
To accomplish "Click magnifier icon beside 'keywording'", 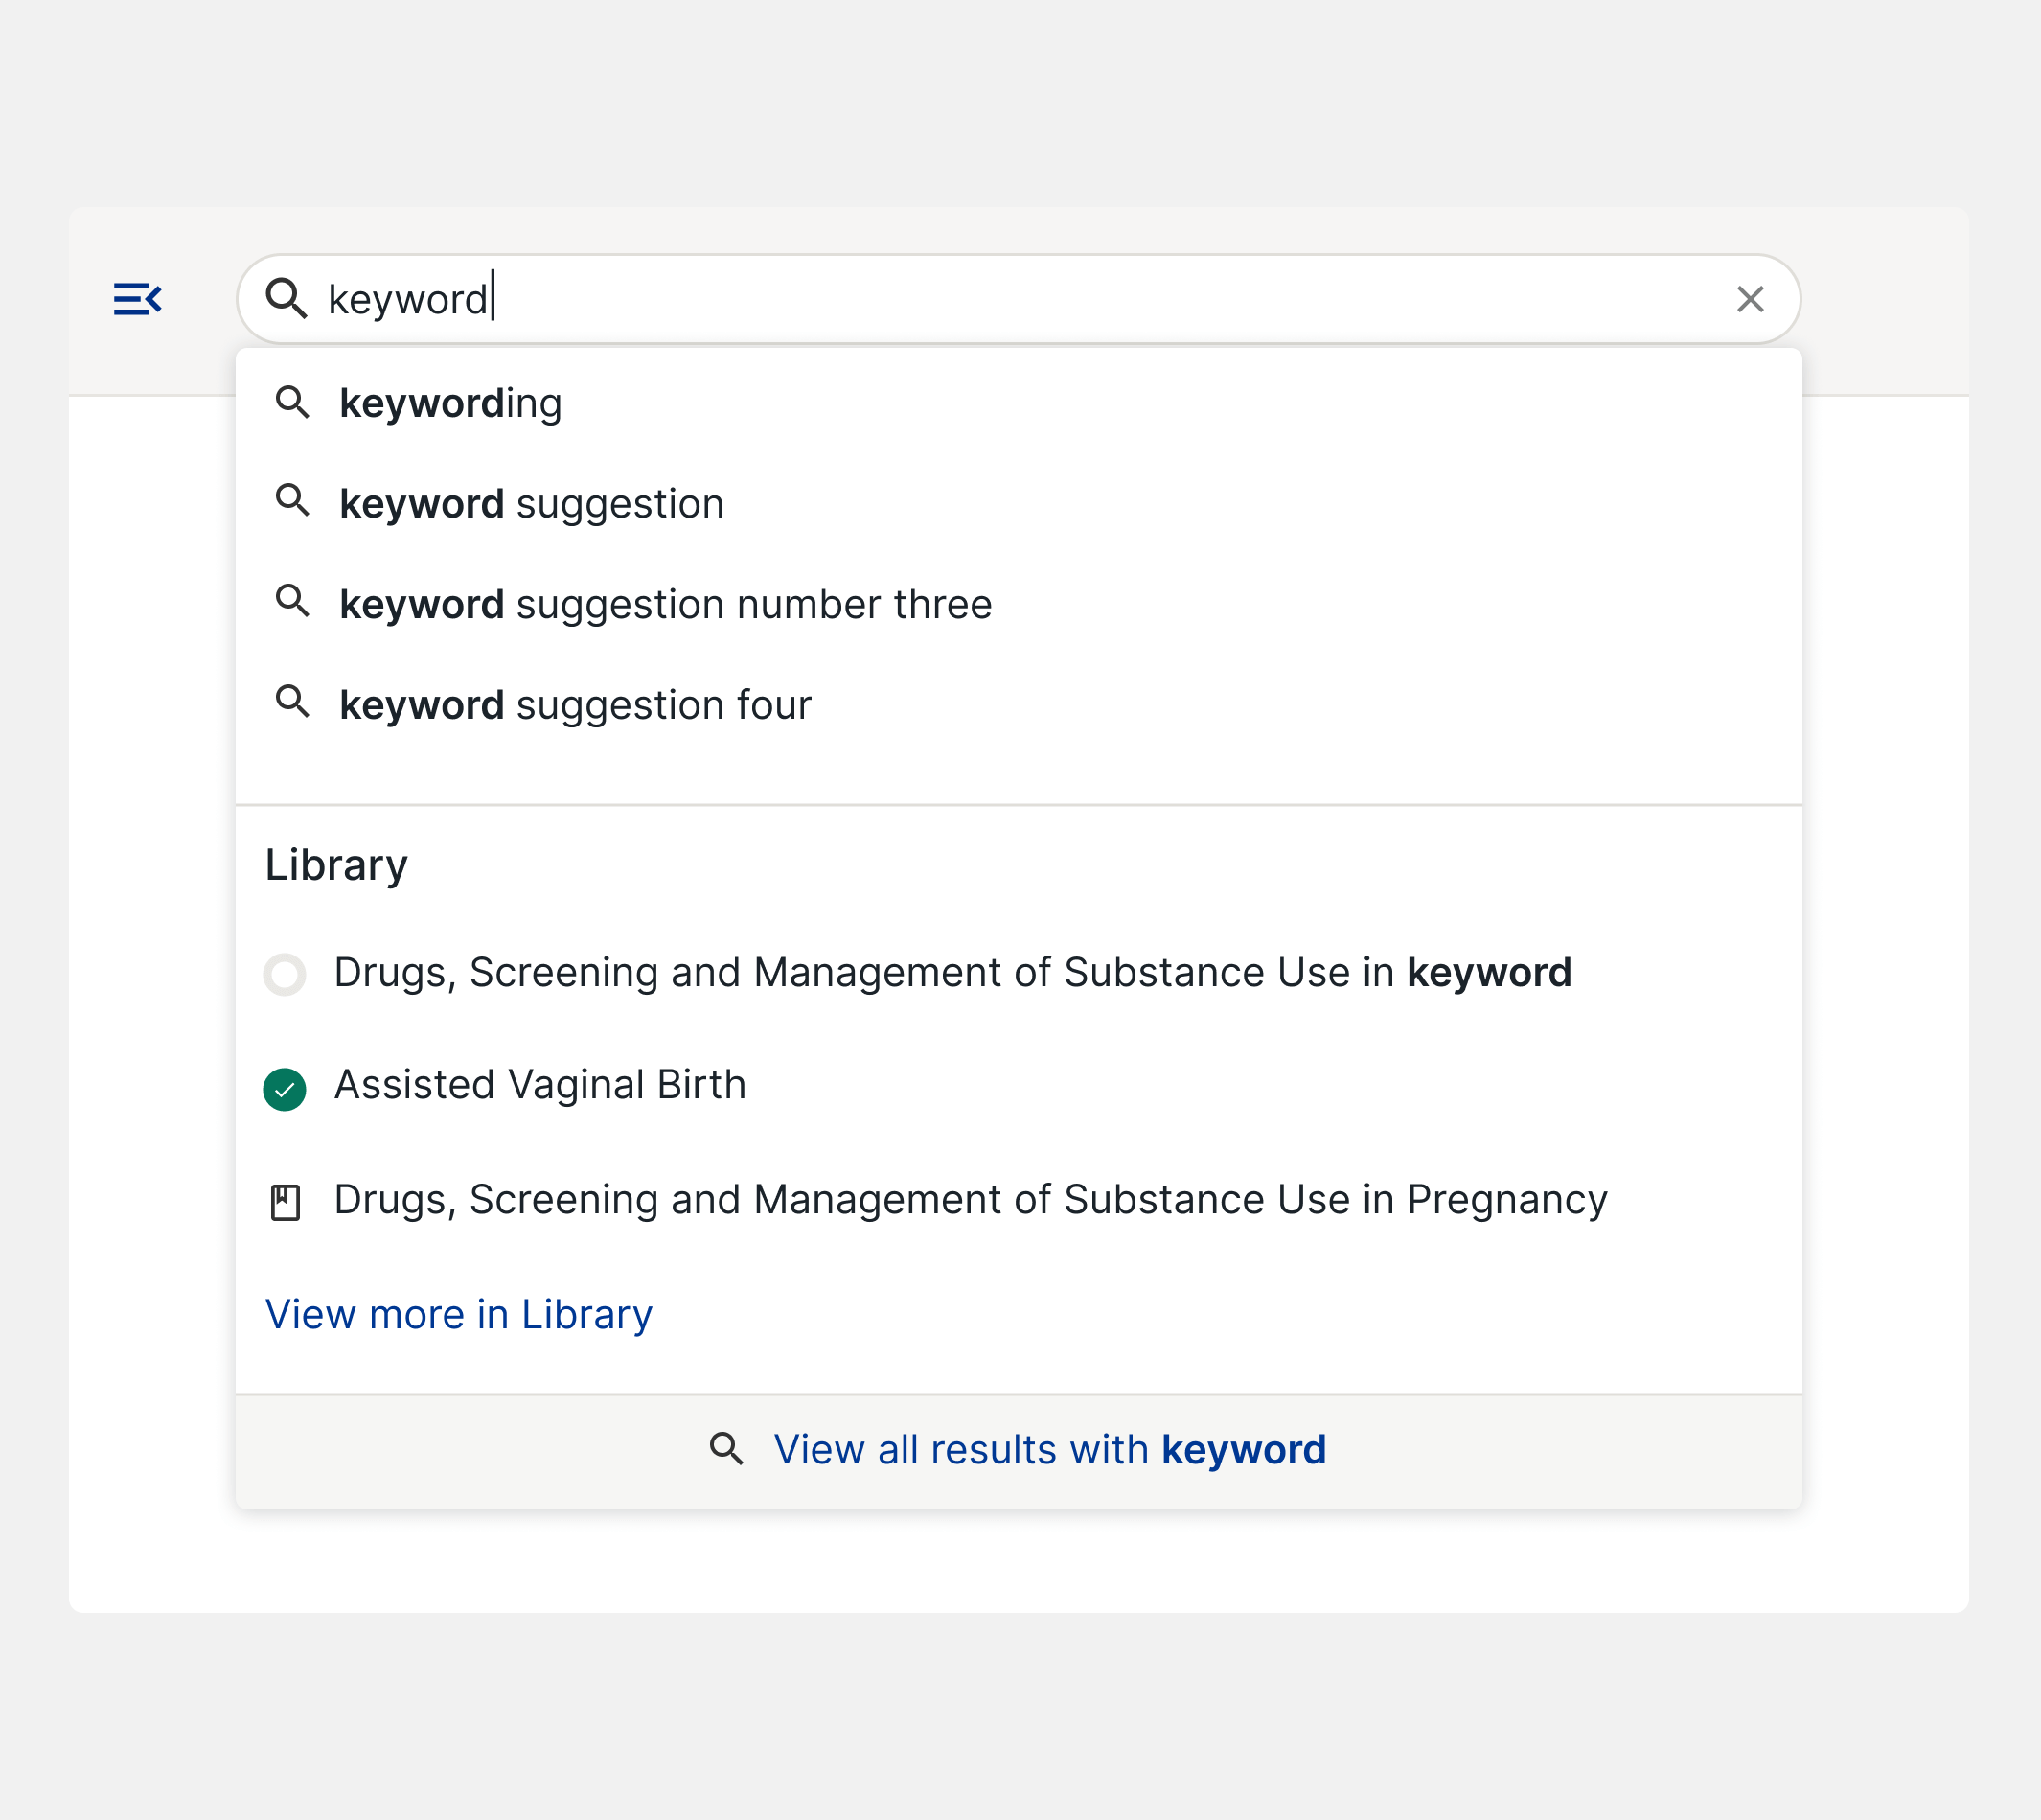I will point(292,402).
